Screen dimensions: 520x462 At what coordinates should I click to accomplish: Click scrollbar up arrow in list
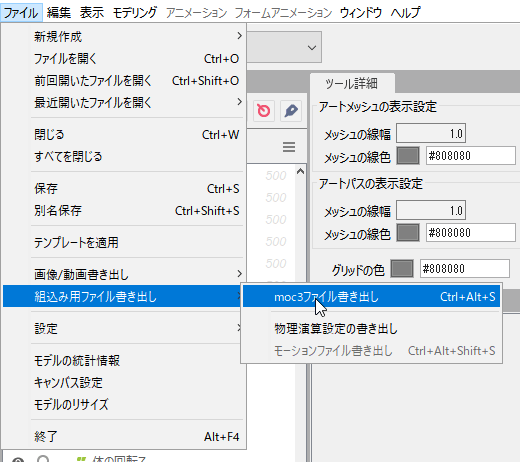pos(300,172)
